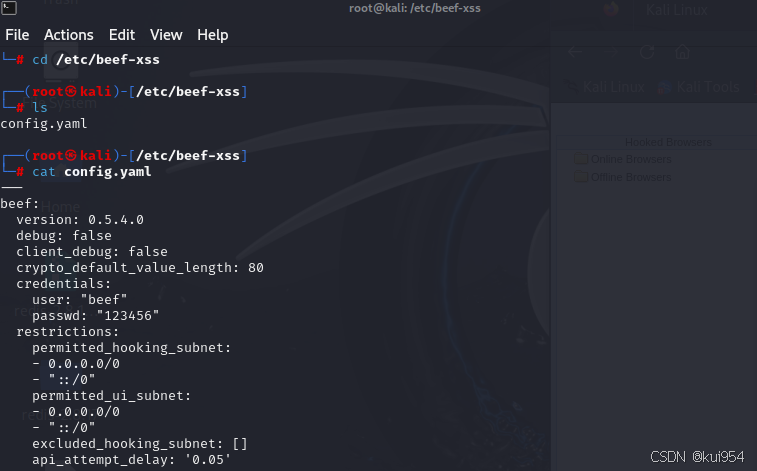
Task: Click the 'user: "beef"' line
Action: click(80, 299)
